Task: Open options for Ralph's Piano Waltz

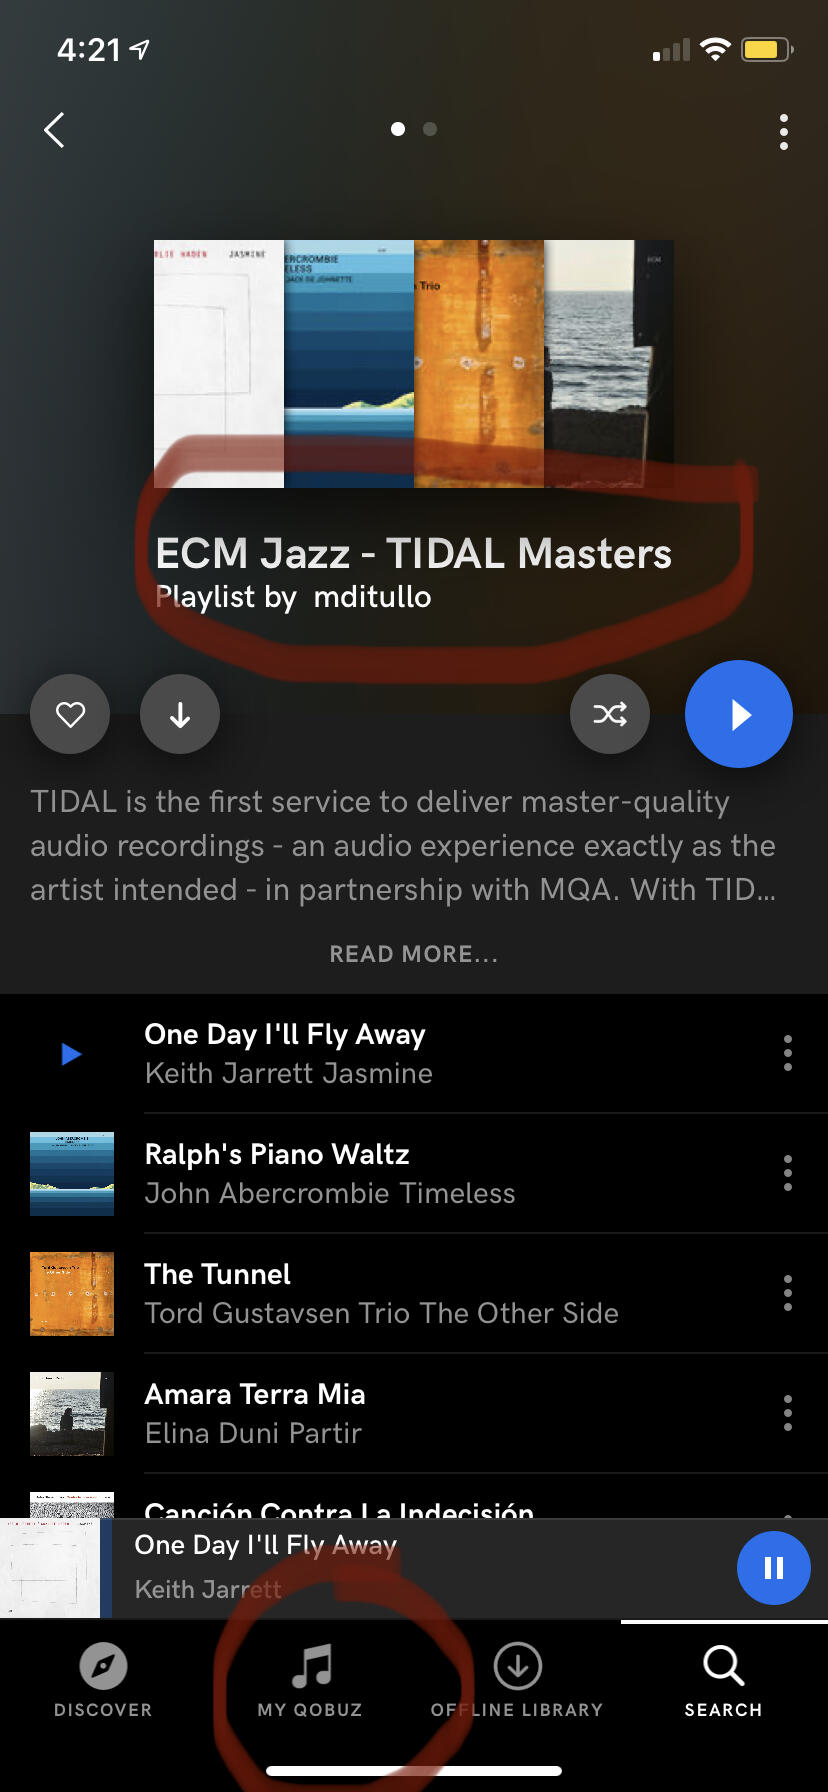Action: (788, 1173)
